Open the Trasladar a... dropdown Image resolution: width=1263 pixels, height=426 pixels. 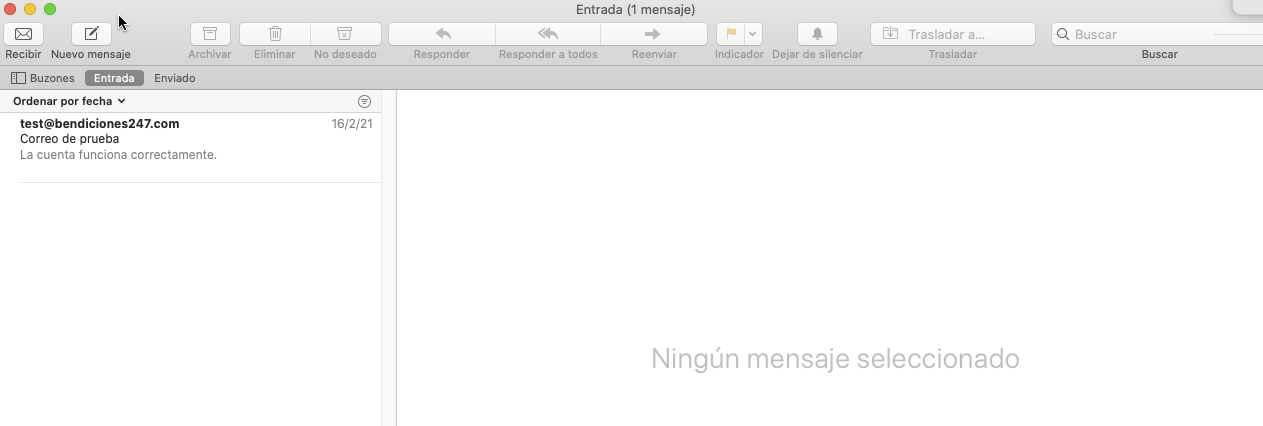click(x=952, y=34)
